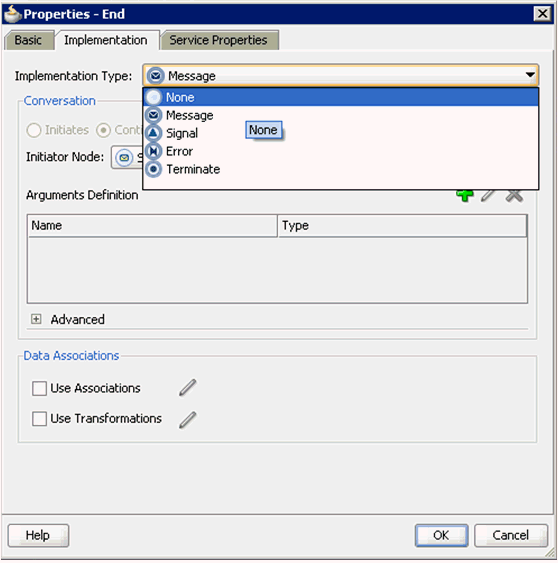Select the Initiates radio button
558x563 pixels.
[34, 130]
